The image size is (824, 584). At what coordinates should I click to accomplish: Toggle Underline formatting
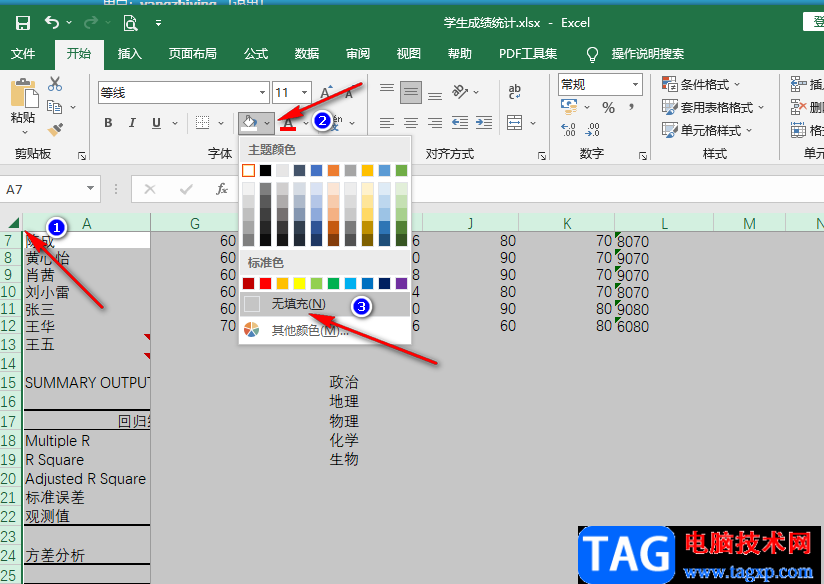click(156, 123)
